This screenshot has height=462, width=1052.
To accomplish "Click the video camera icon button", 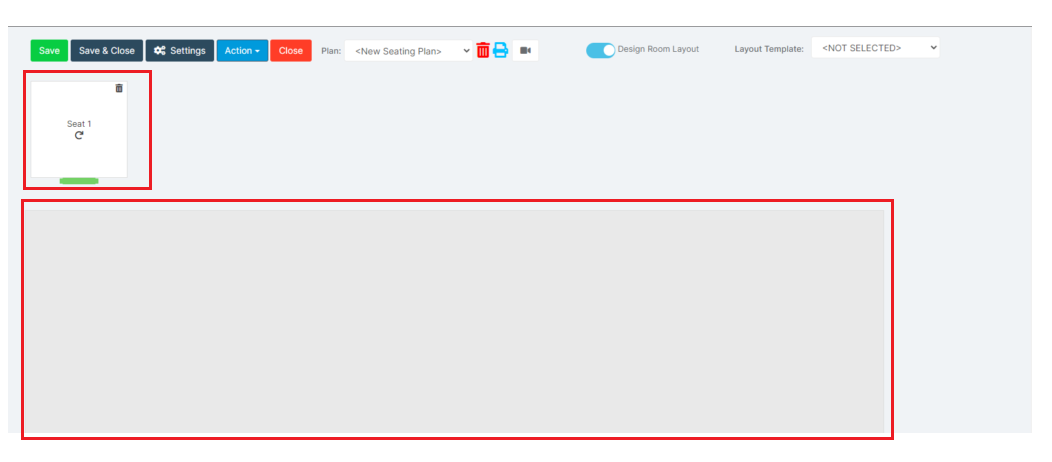I will (525, 51).
